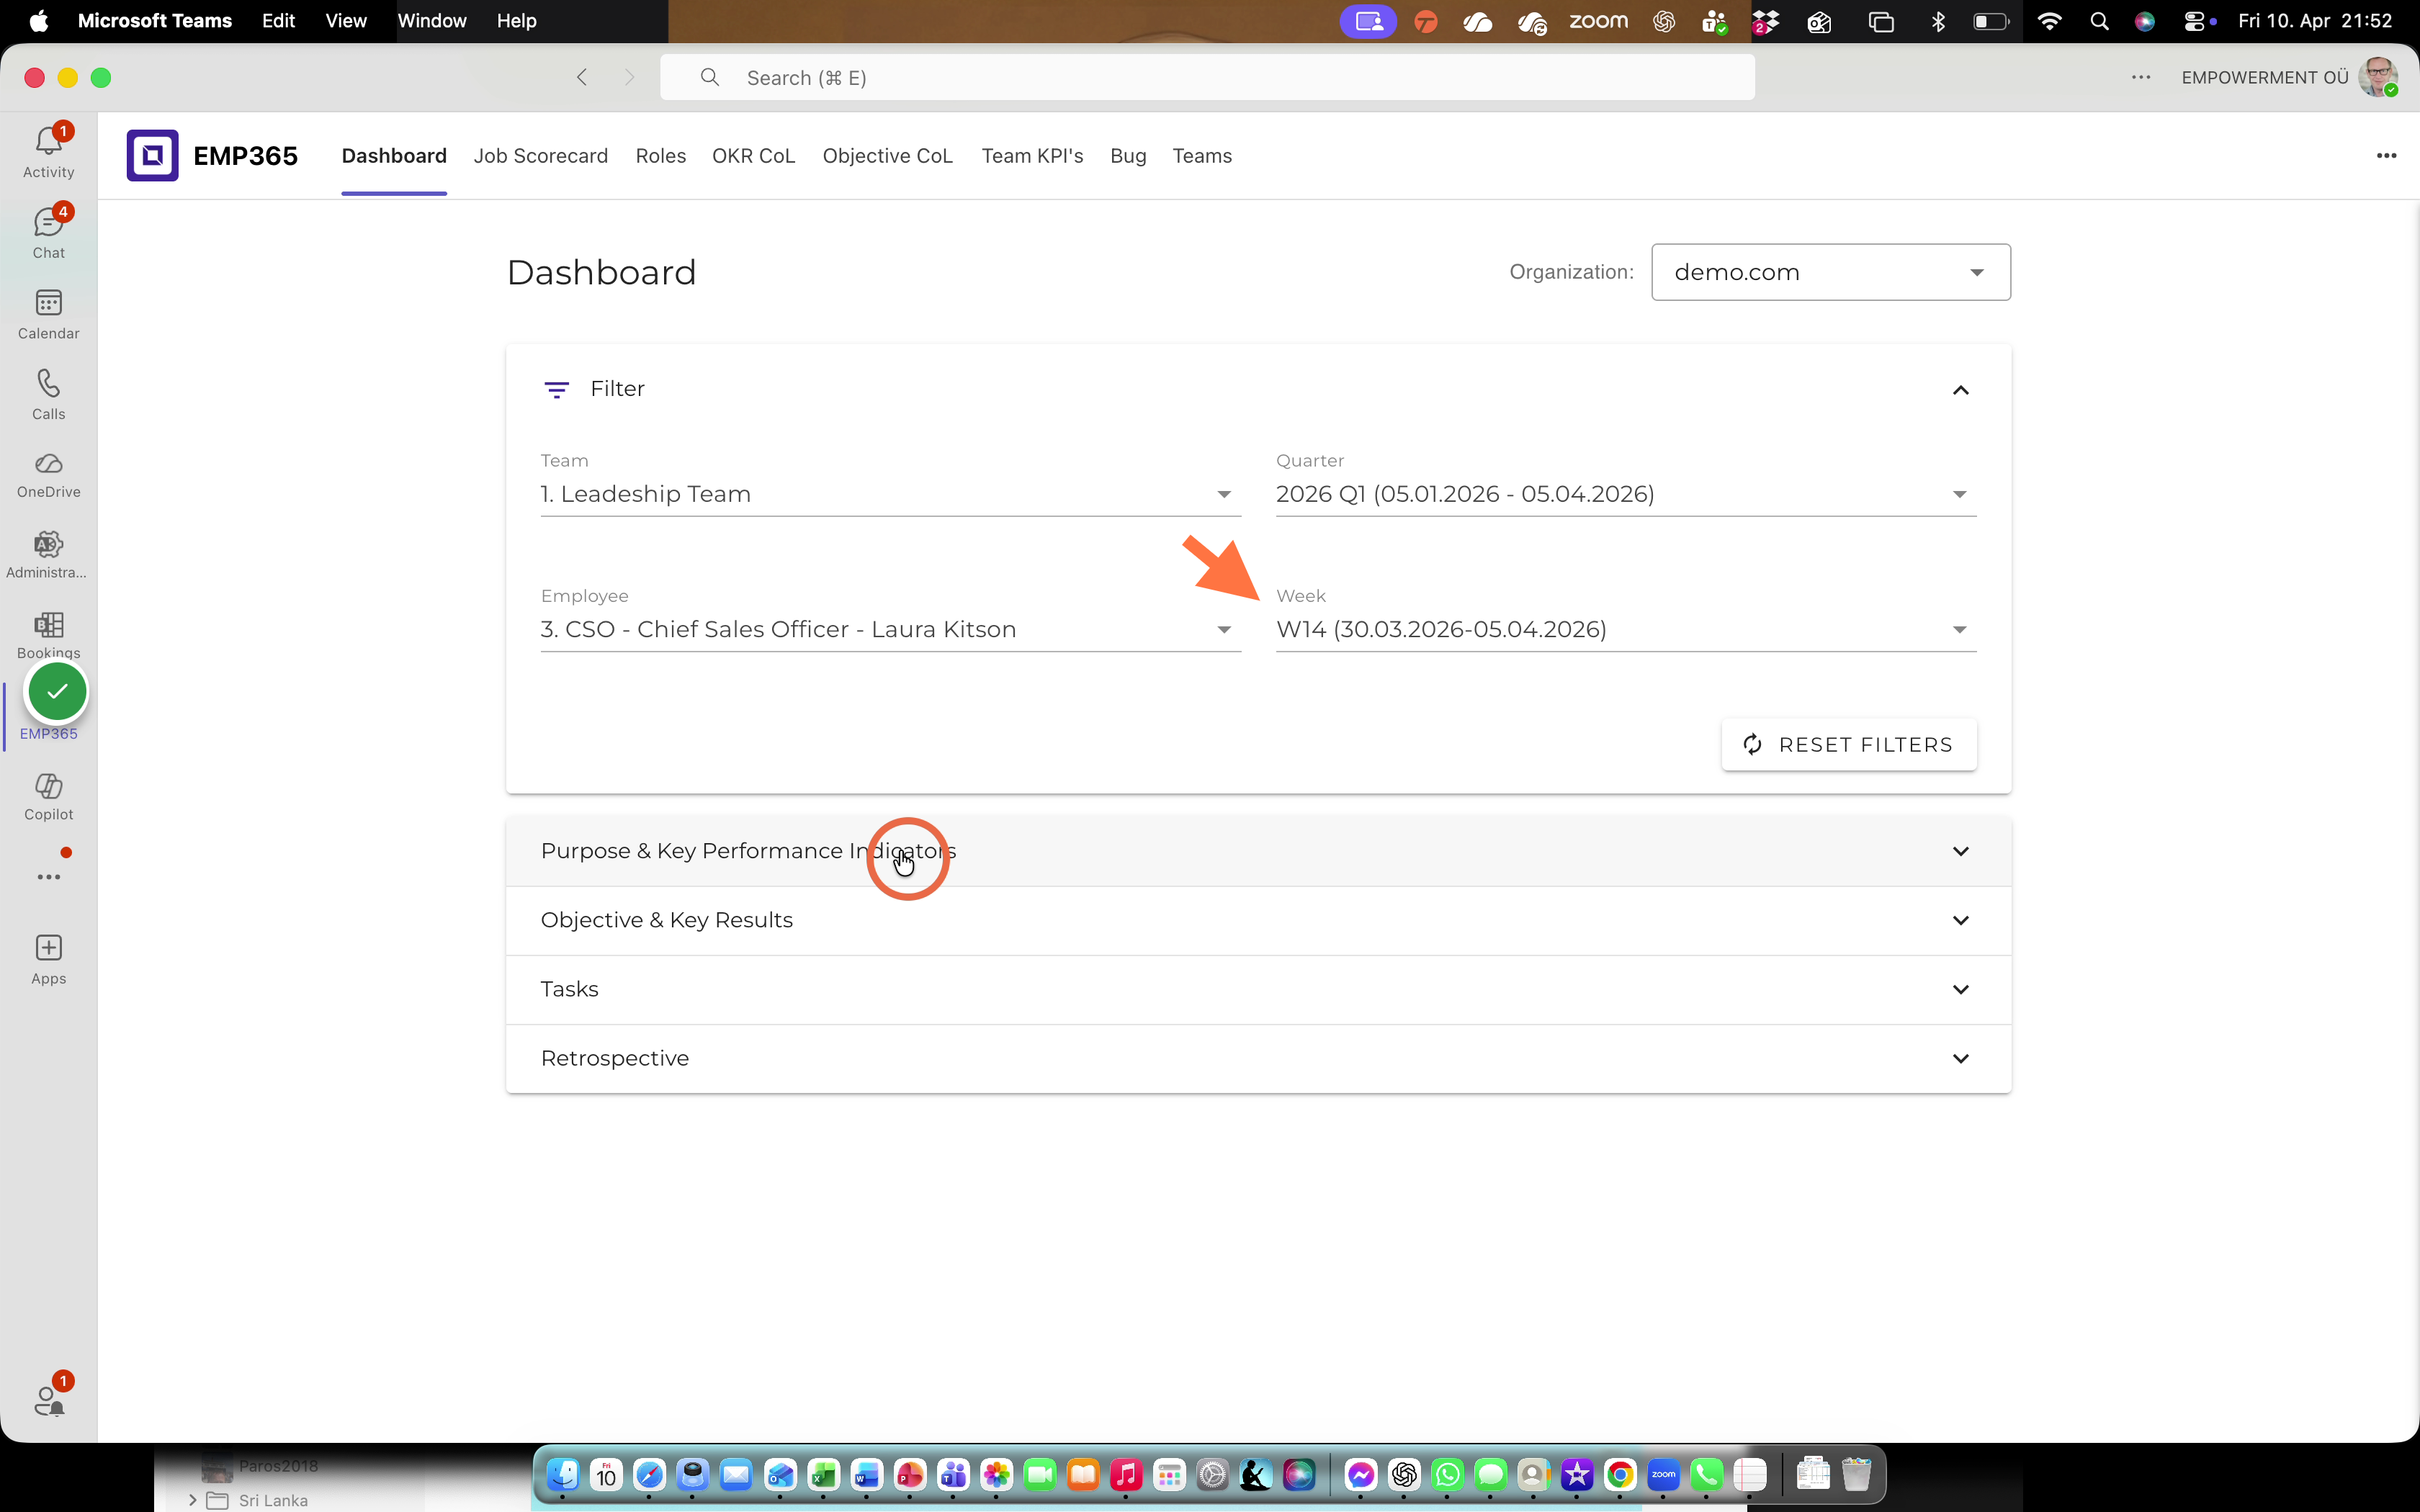Switch to the Job Scorecard tab
Viewport: 2420px width, 1512px height.
(540, 156)
